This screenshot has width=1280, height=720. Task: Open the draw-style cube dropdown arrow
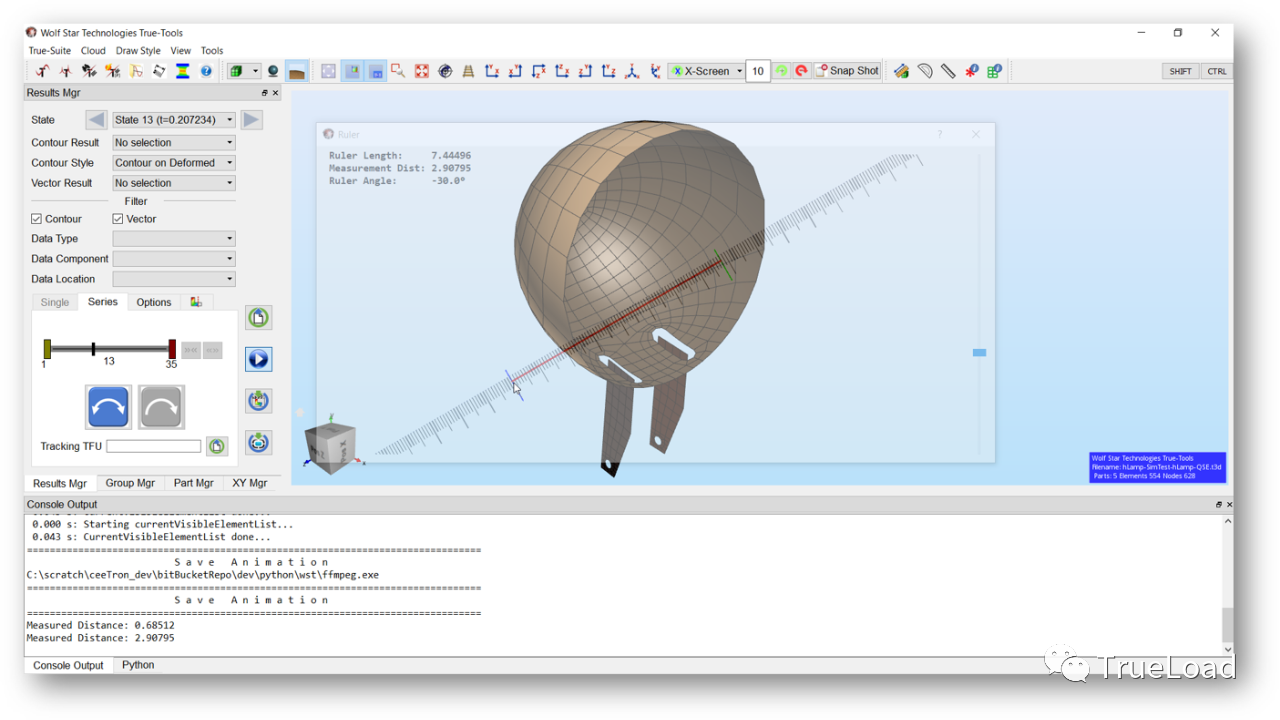click(x=256, y=71)
